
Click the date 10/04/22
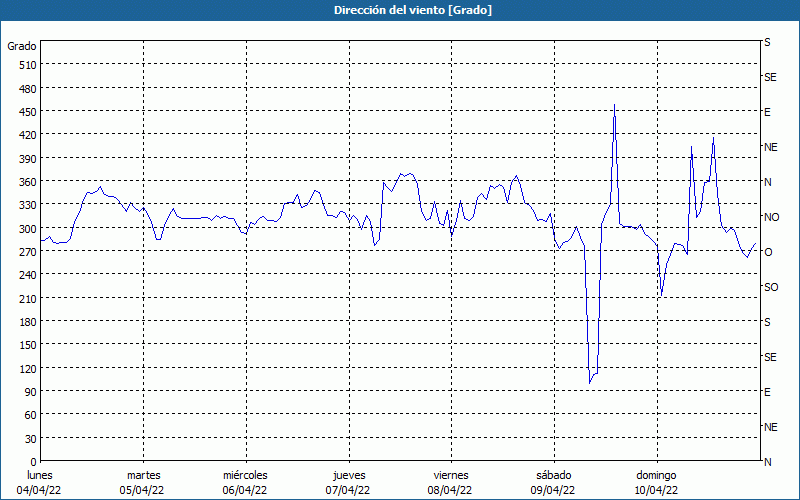tap(656, 490)
